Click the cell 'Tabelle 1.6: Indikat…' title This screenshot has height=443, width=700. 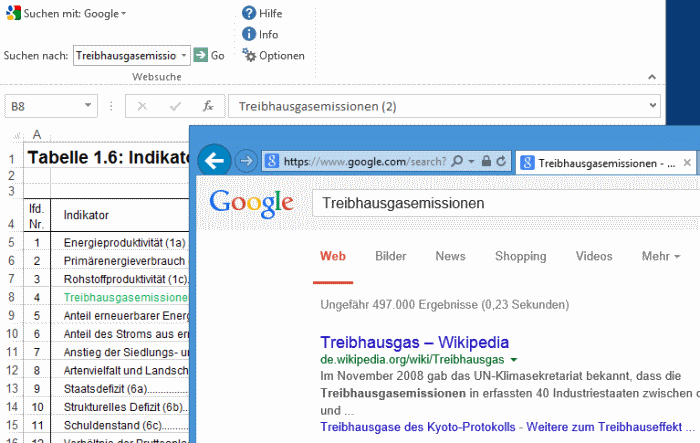[108, 158]
